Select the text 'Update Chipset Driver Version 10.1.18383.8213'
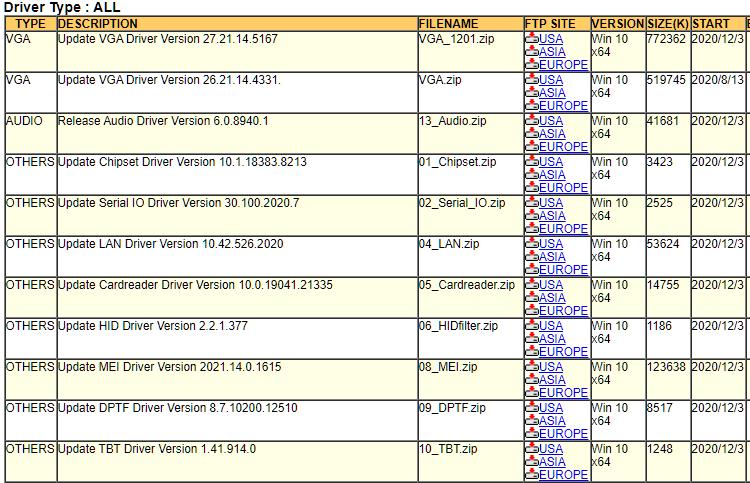 coord(182,162)
